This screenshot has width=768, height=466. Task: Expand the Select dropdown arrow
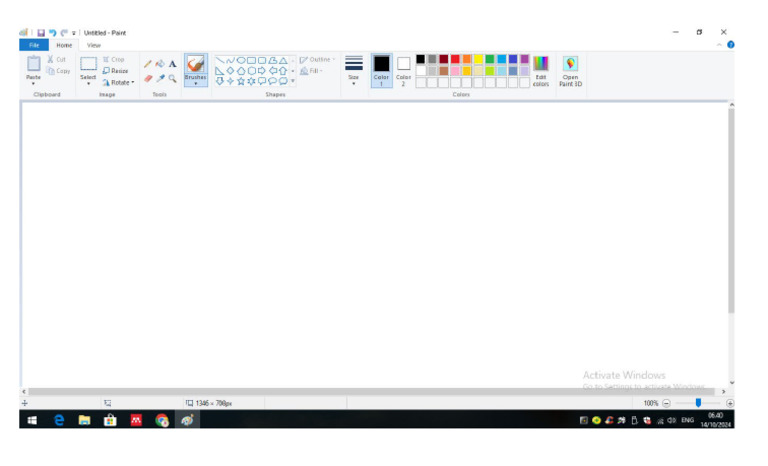click(x=88, y=84)
